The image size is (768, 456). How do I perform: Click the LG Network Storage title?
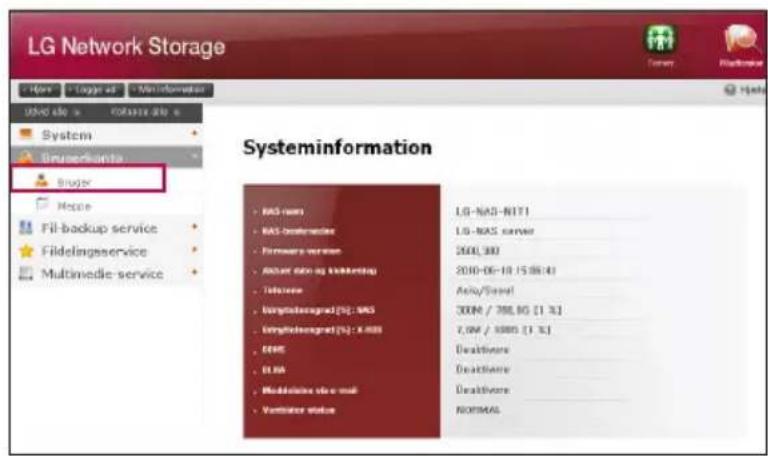[x=126, y=47]
